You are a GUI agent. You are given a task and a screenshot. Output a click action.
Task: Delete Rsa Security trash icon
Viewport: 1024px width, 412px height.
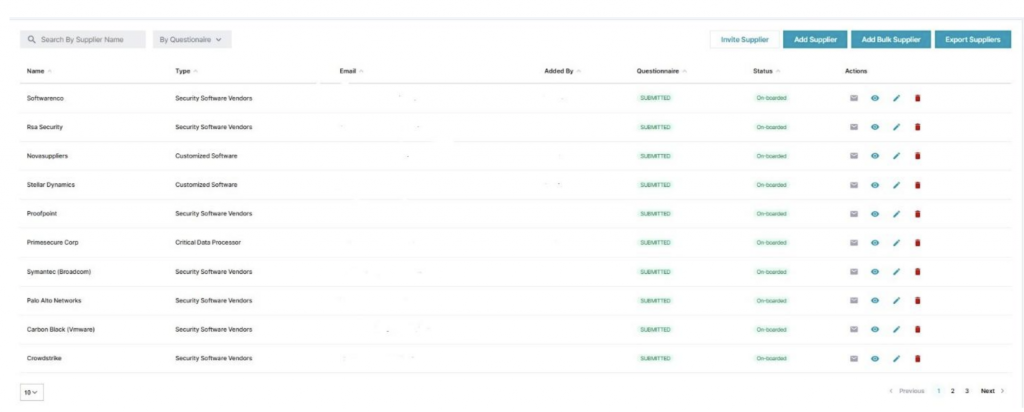(x=918, y=127)
